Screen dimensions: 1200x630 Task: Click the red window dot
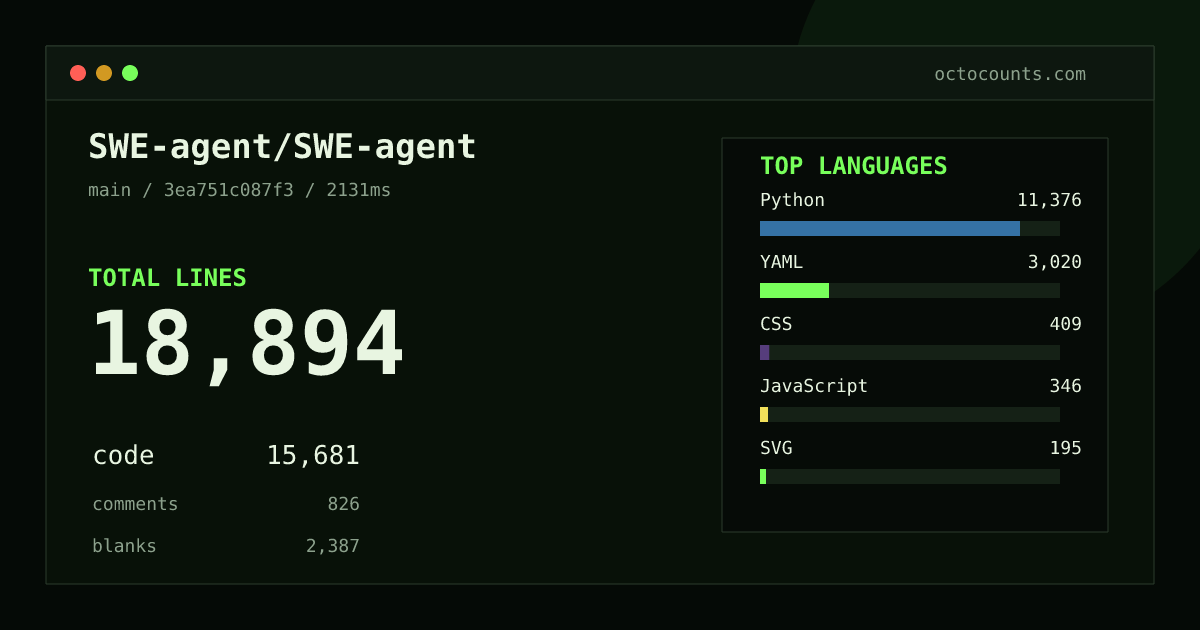(x=78, y=73)
